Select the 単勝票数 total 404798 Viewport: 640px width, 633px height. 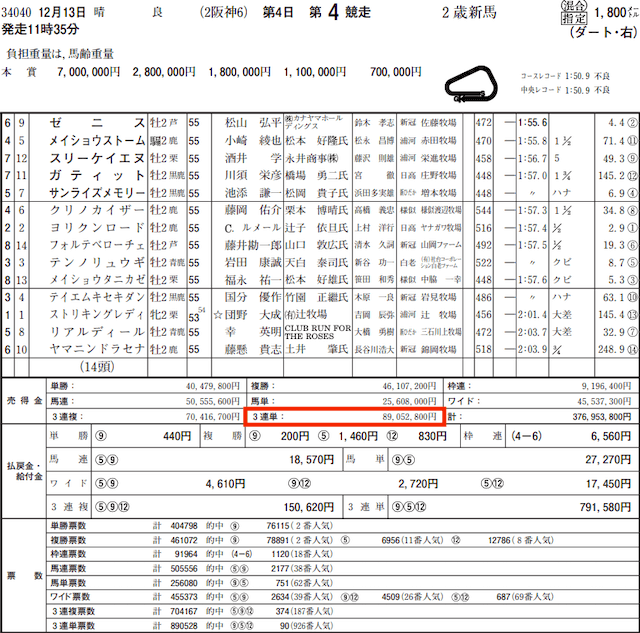(188, 525)
